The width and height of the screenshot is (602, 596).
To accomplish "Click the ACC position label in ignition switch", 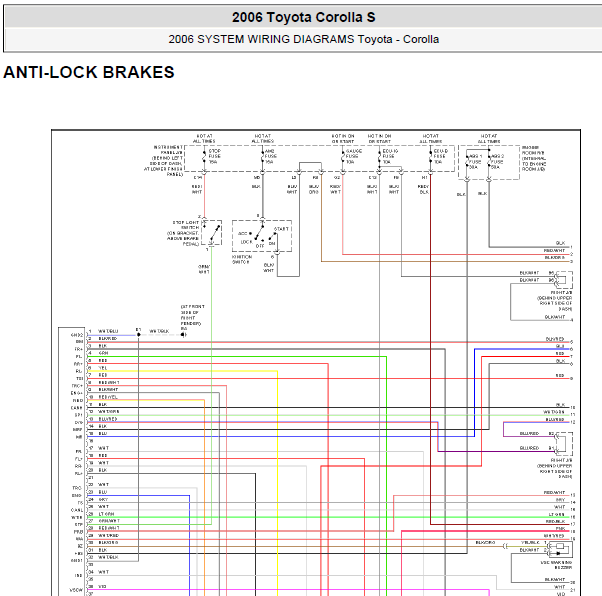I will (243, 233).
